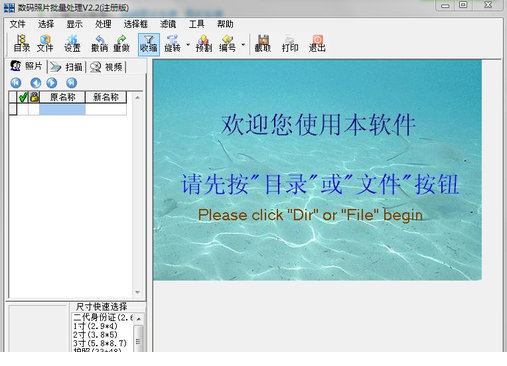Click the welcome preview image
Screen dimensions: 507x366
(317, 170)
